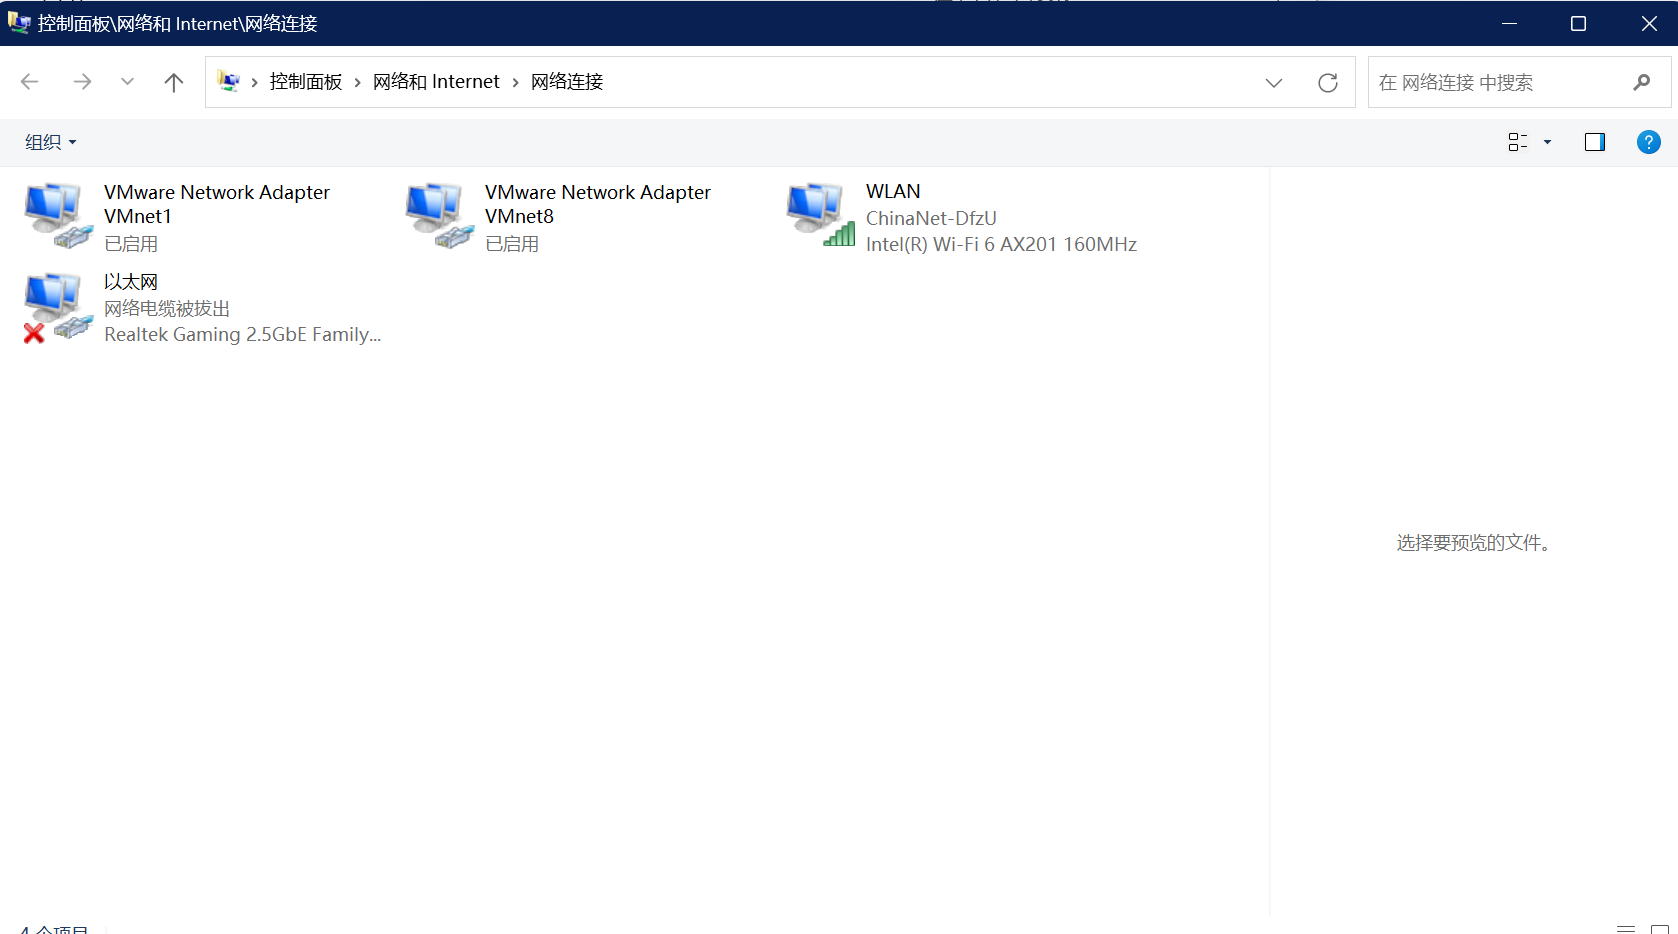Go up one level with up arrow

coord(174,82)
